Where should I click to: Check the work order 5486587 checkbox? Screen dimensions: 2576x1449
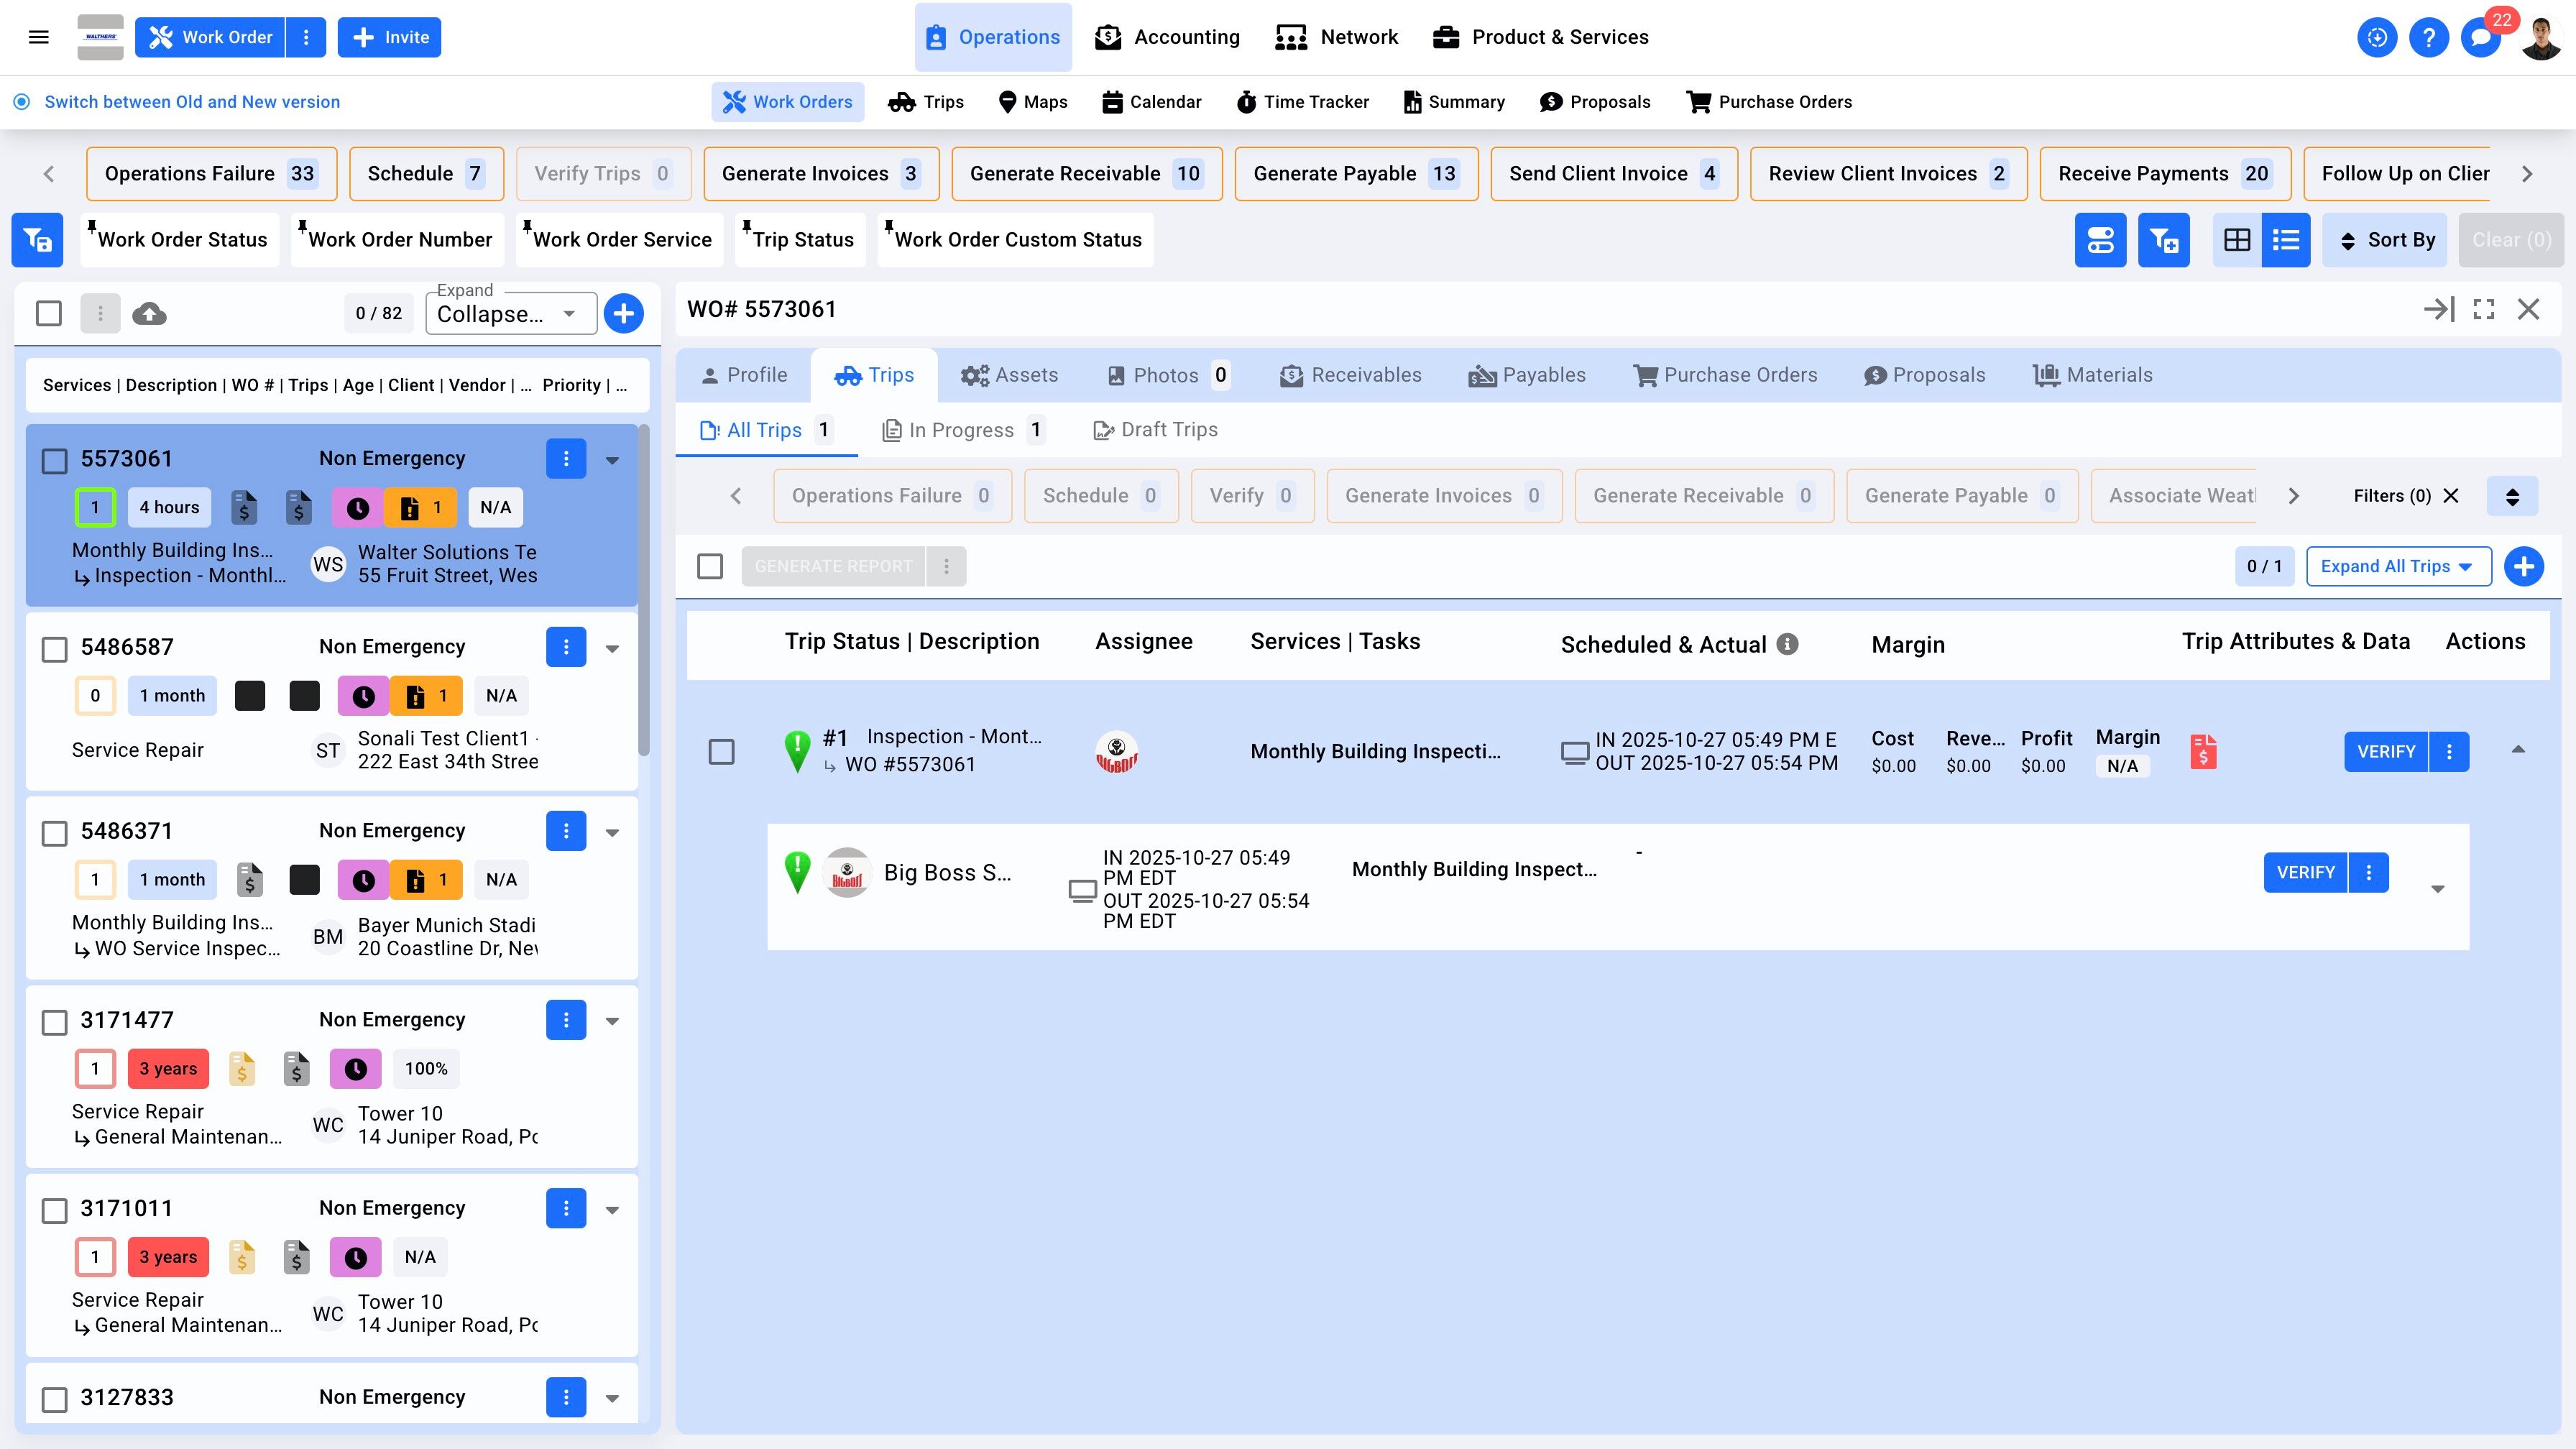pyautogui.click(x=55, y=649)
